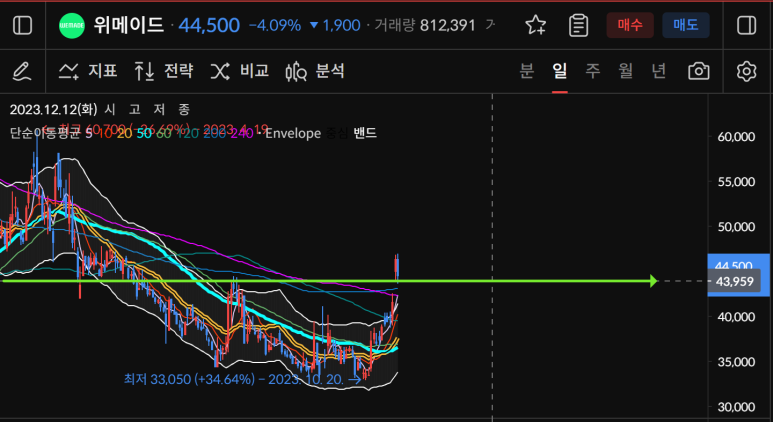Click the 2023.12.12(화) date label
The width and height of the screenshot is (773, 422).
click(x=54, y=109)
